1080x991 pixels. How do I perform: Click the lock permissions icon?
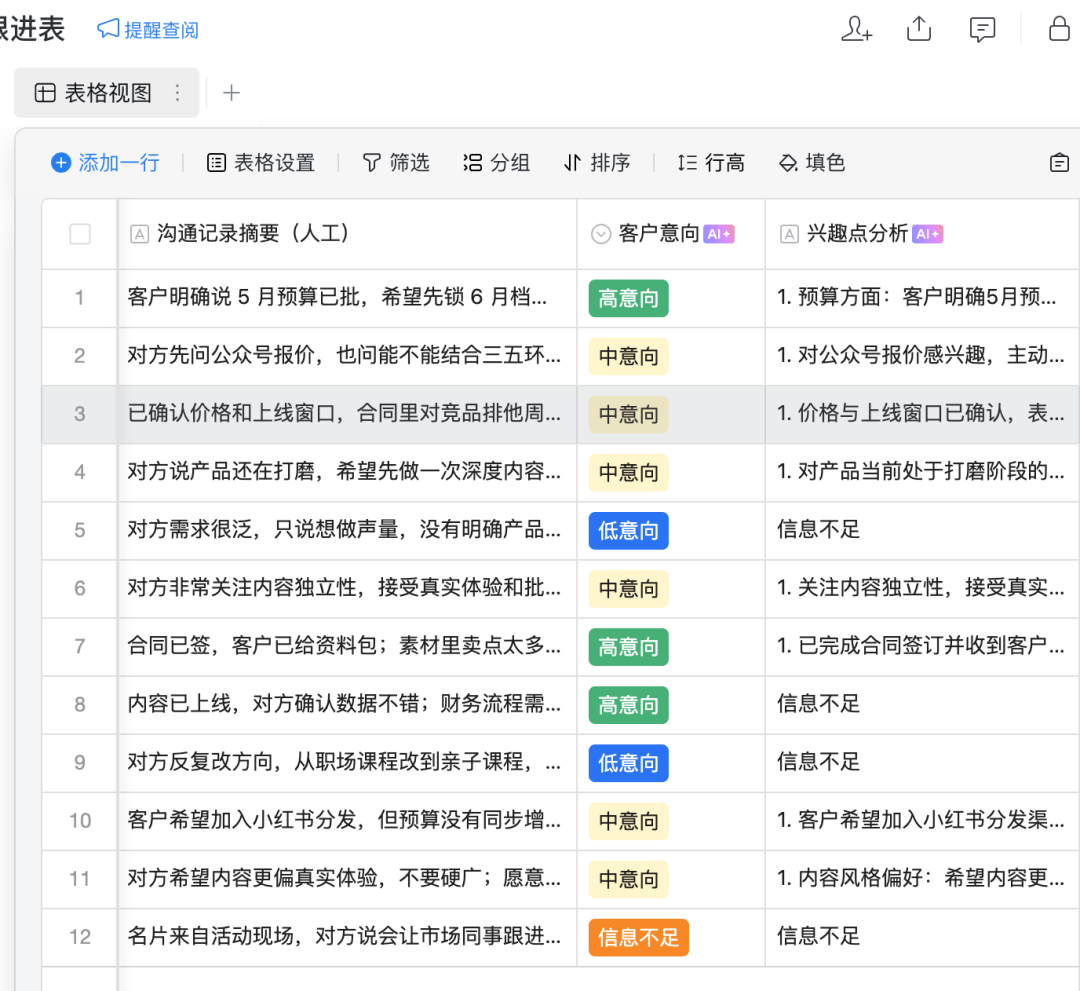[1059, 29]
